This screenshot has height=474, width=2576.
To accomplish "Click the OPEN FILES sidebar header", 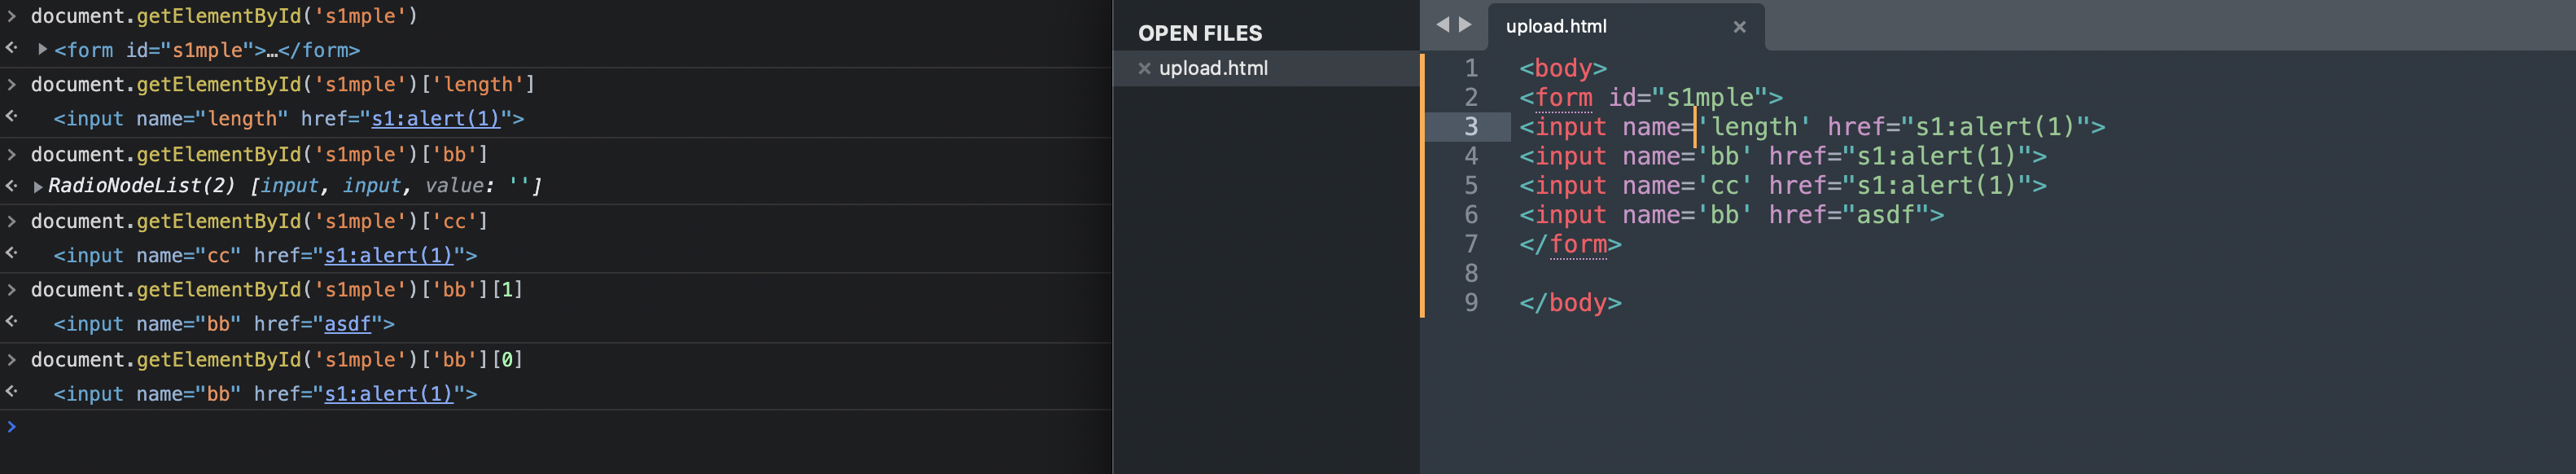I will (1200, 33).
